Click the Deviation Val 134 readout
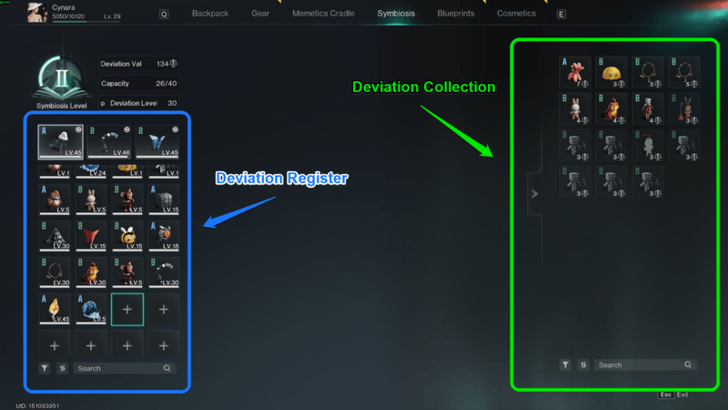Screen dimensions: 728x410 click(139, 64)
